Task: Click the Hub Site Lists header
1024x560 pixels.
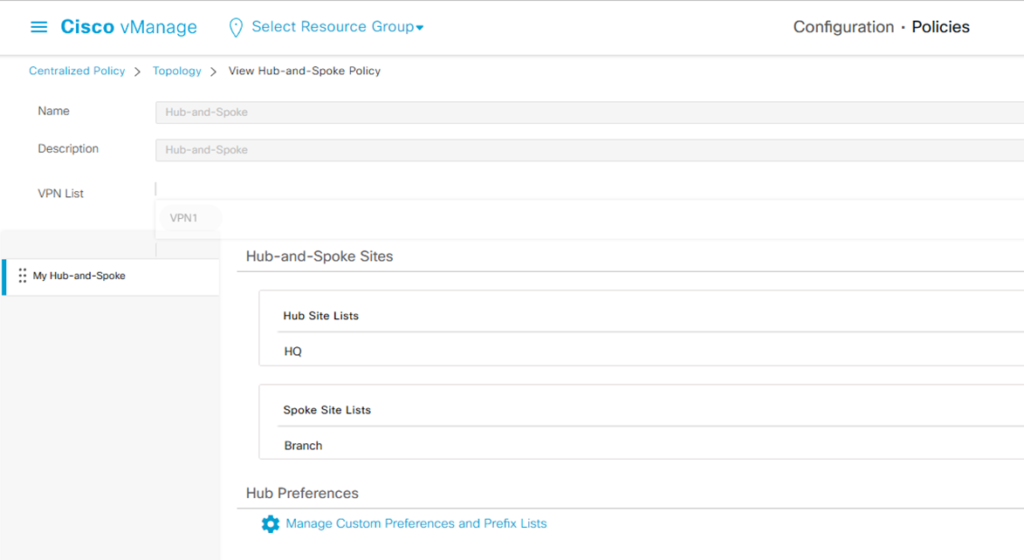Action: [321, 316]
